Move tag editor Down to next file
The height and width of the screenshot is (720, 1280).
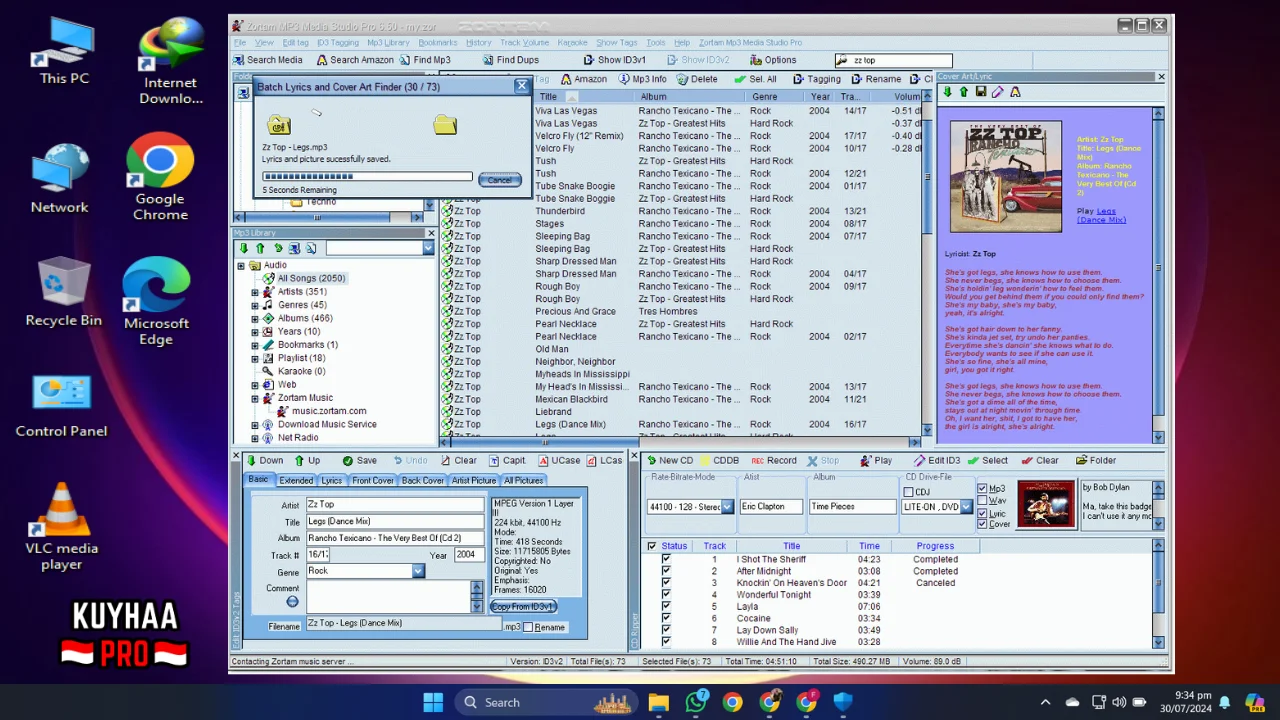(x=264, y=461)
